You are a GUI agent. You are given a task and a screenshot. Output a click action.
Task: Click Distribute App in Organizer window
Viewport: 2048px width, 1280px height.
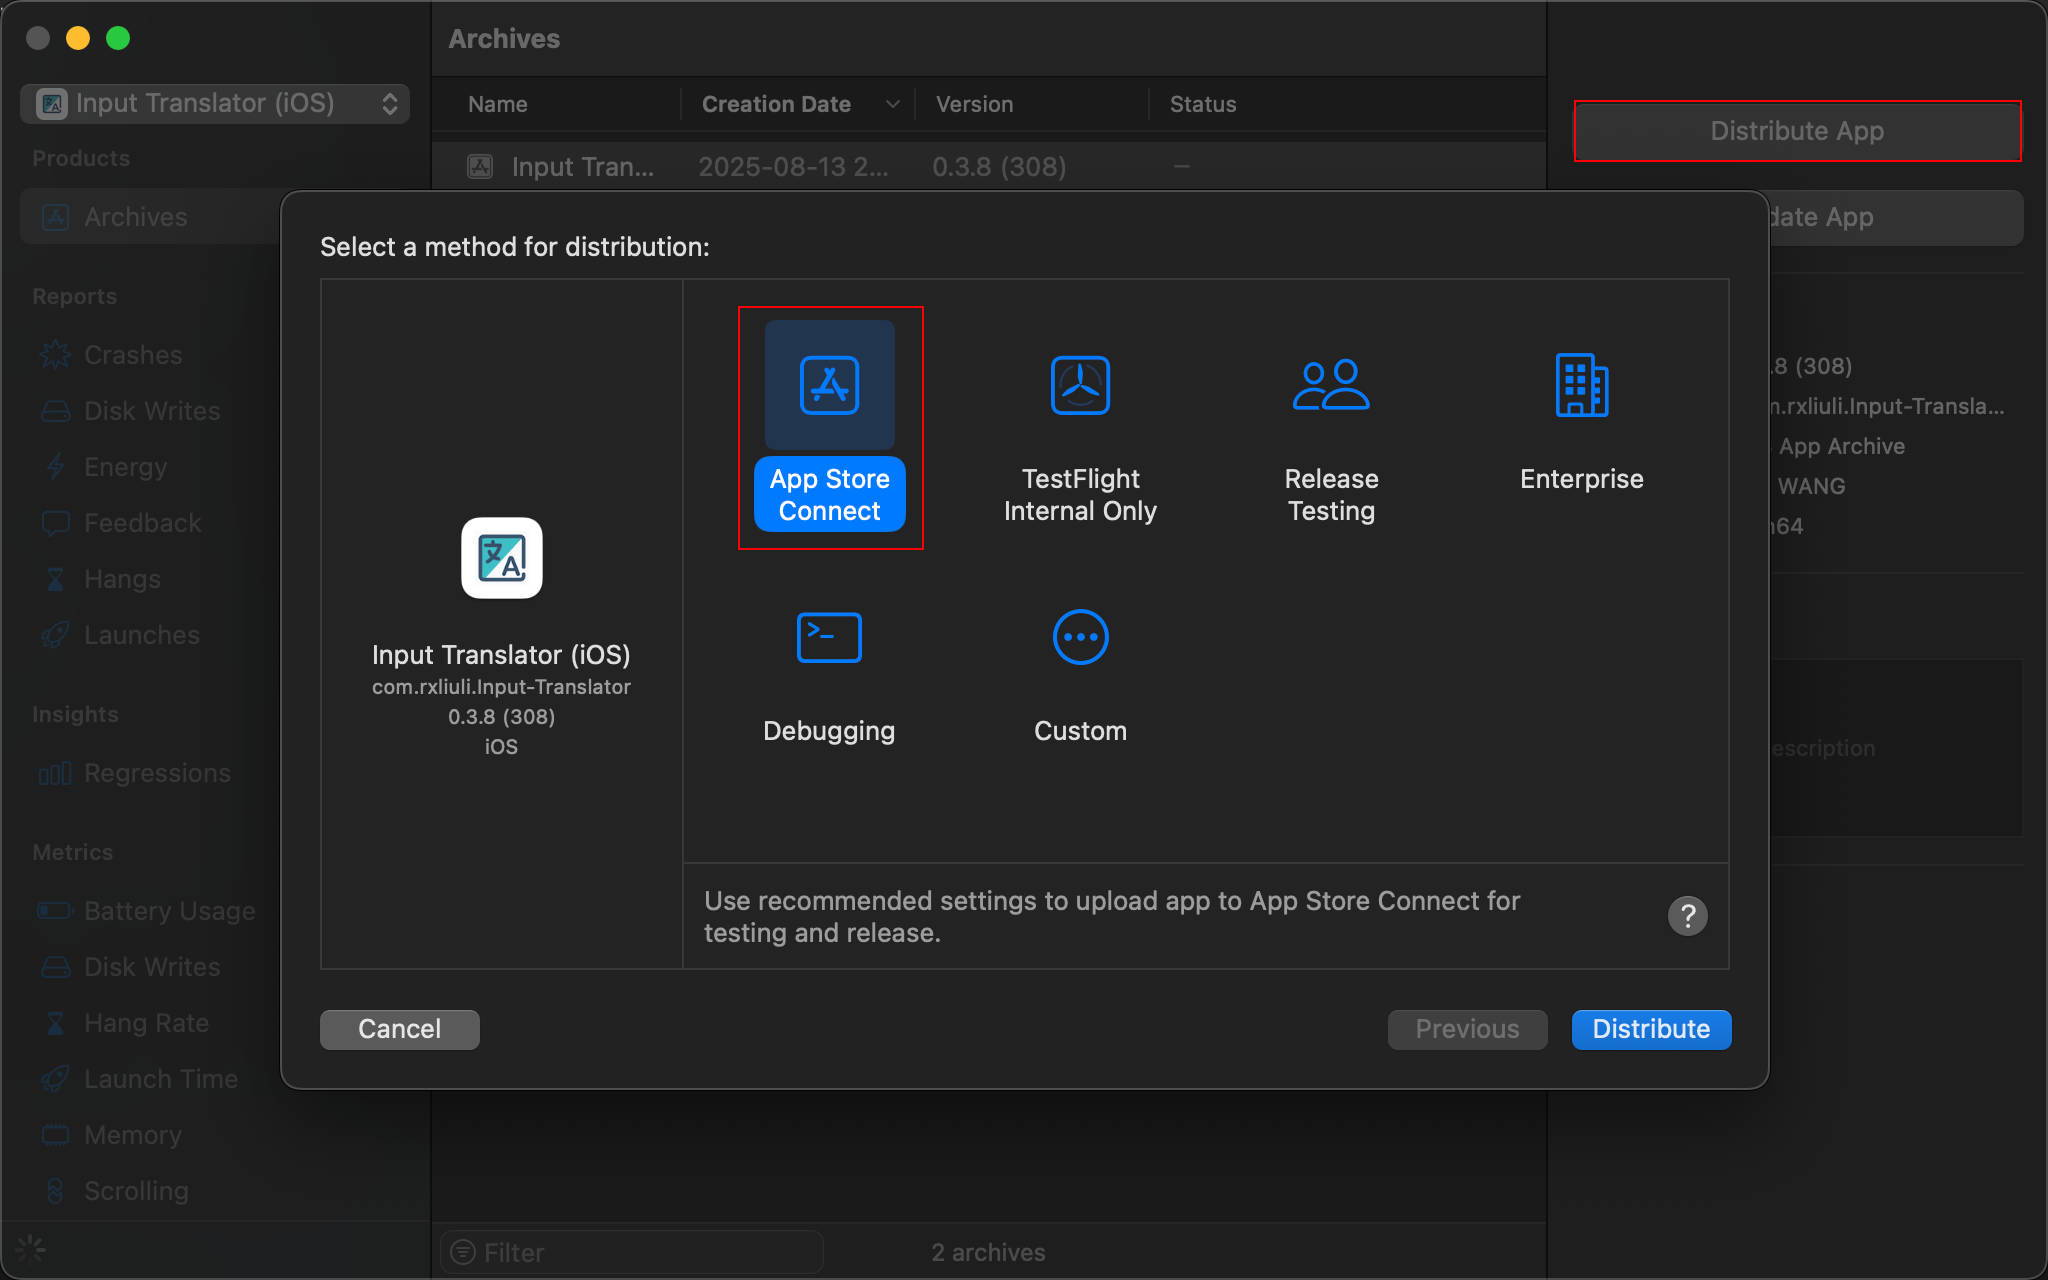[1797, 131]
